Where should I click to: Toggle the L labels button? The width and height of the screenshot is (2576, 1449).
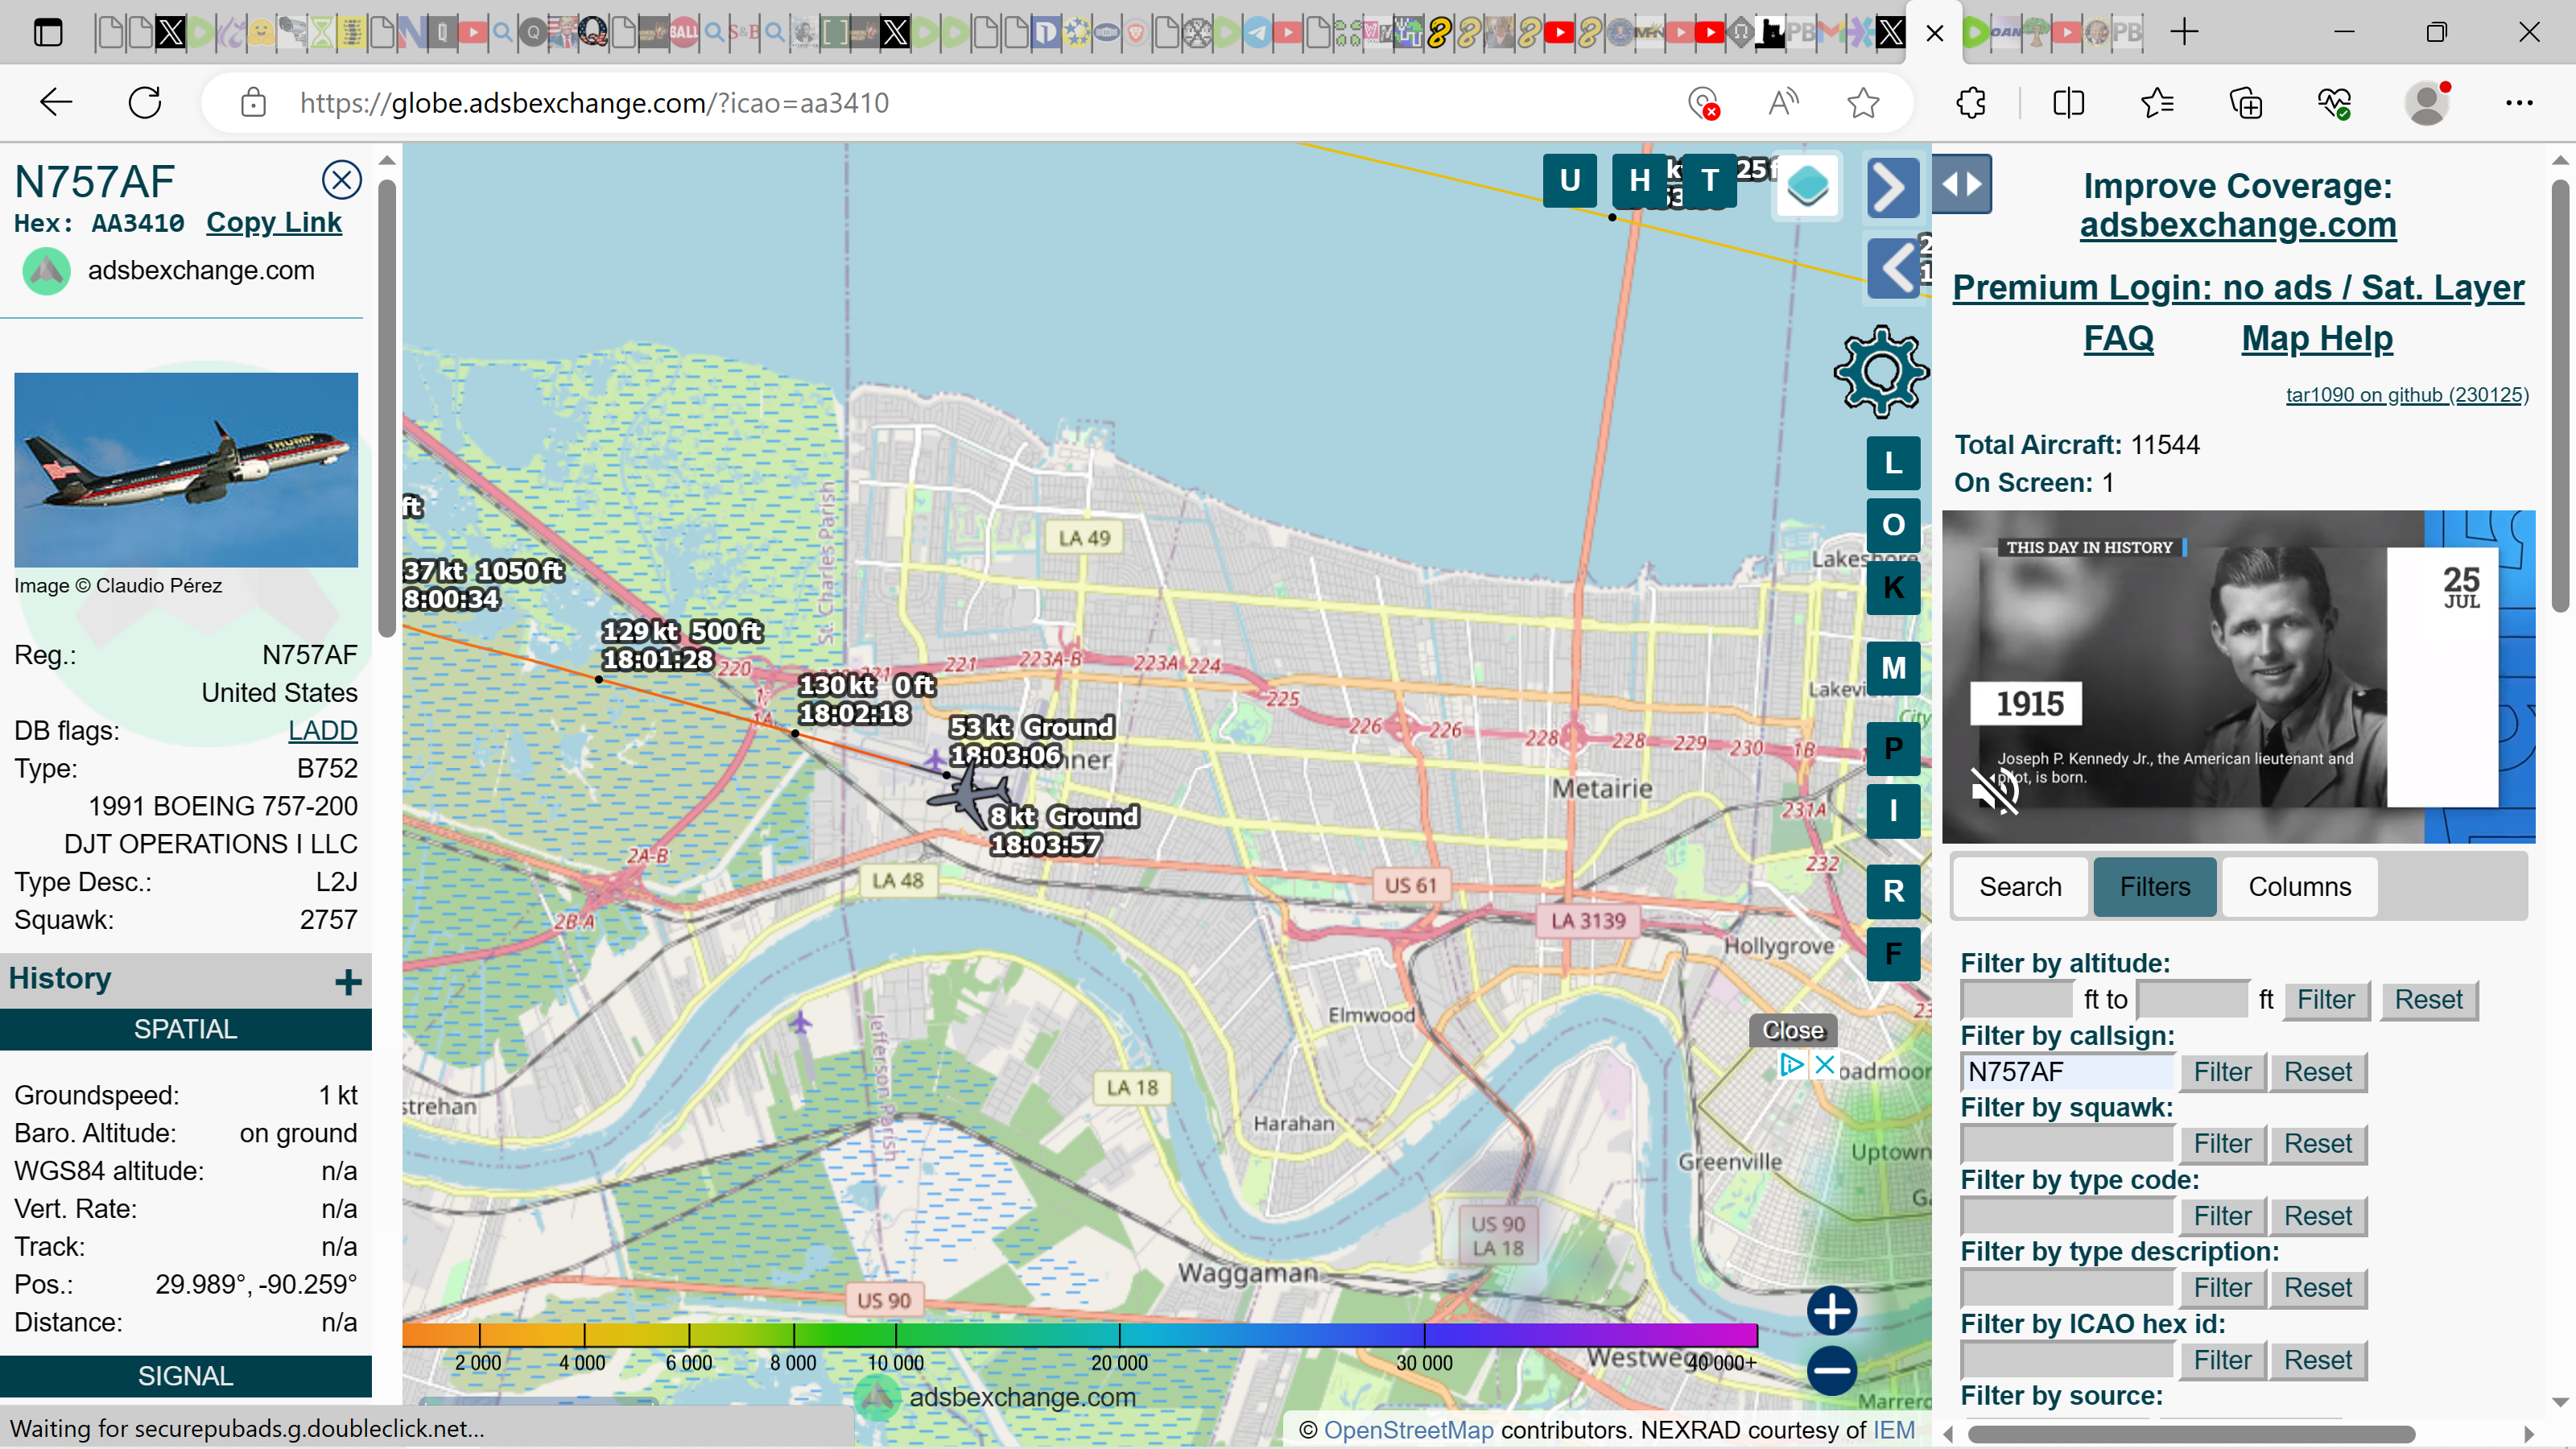[1893, 463]
